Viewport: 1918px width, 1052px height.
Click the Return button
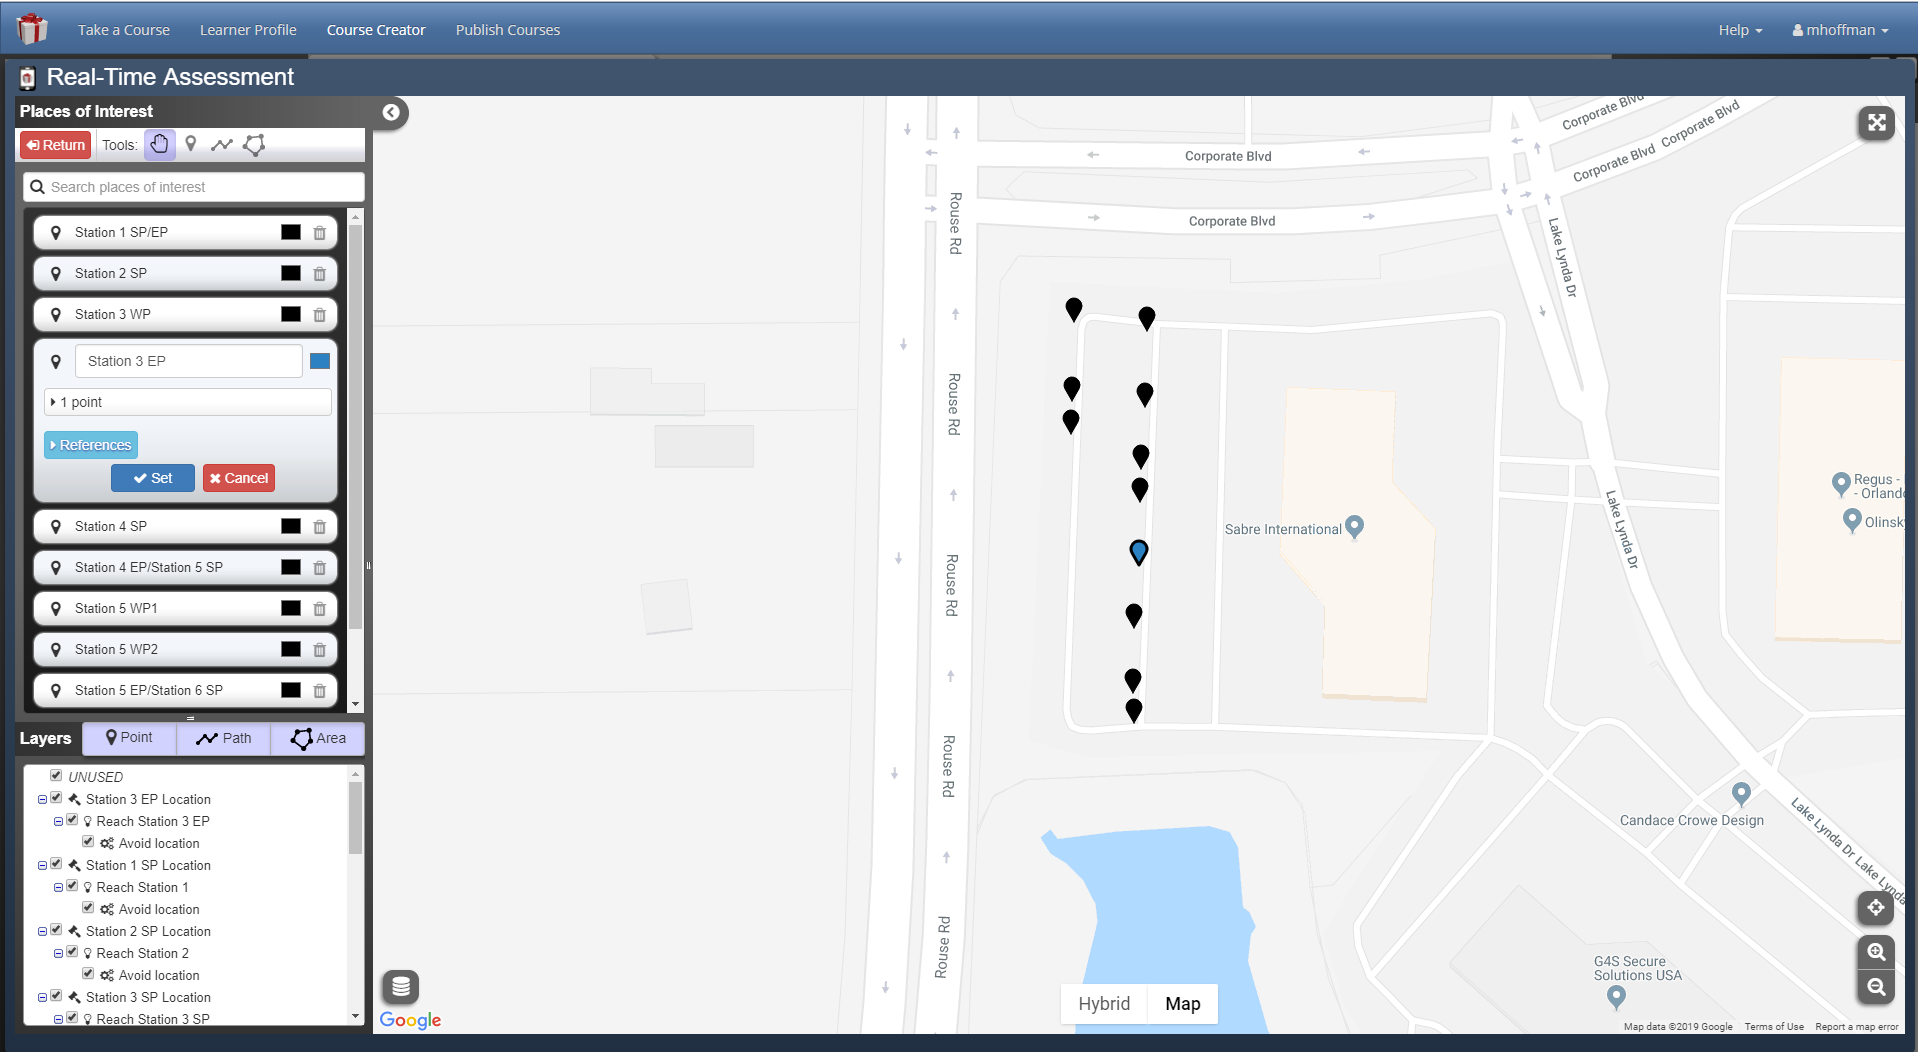point(56,145)
